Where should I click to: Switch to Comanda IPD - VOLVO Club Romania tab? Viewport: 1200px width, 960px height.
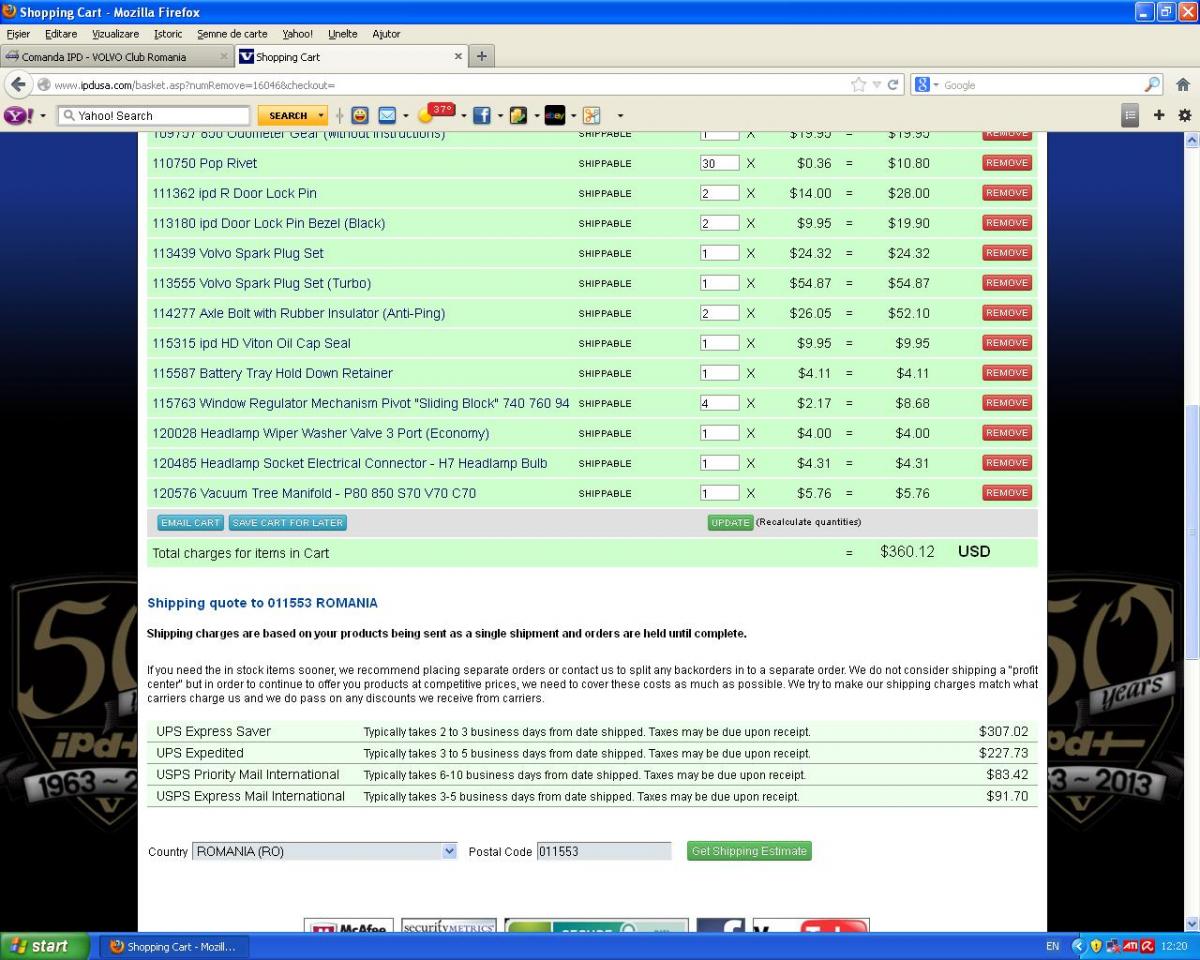click(x=117, y=57)
